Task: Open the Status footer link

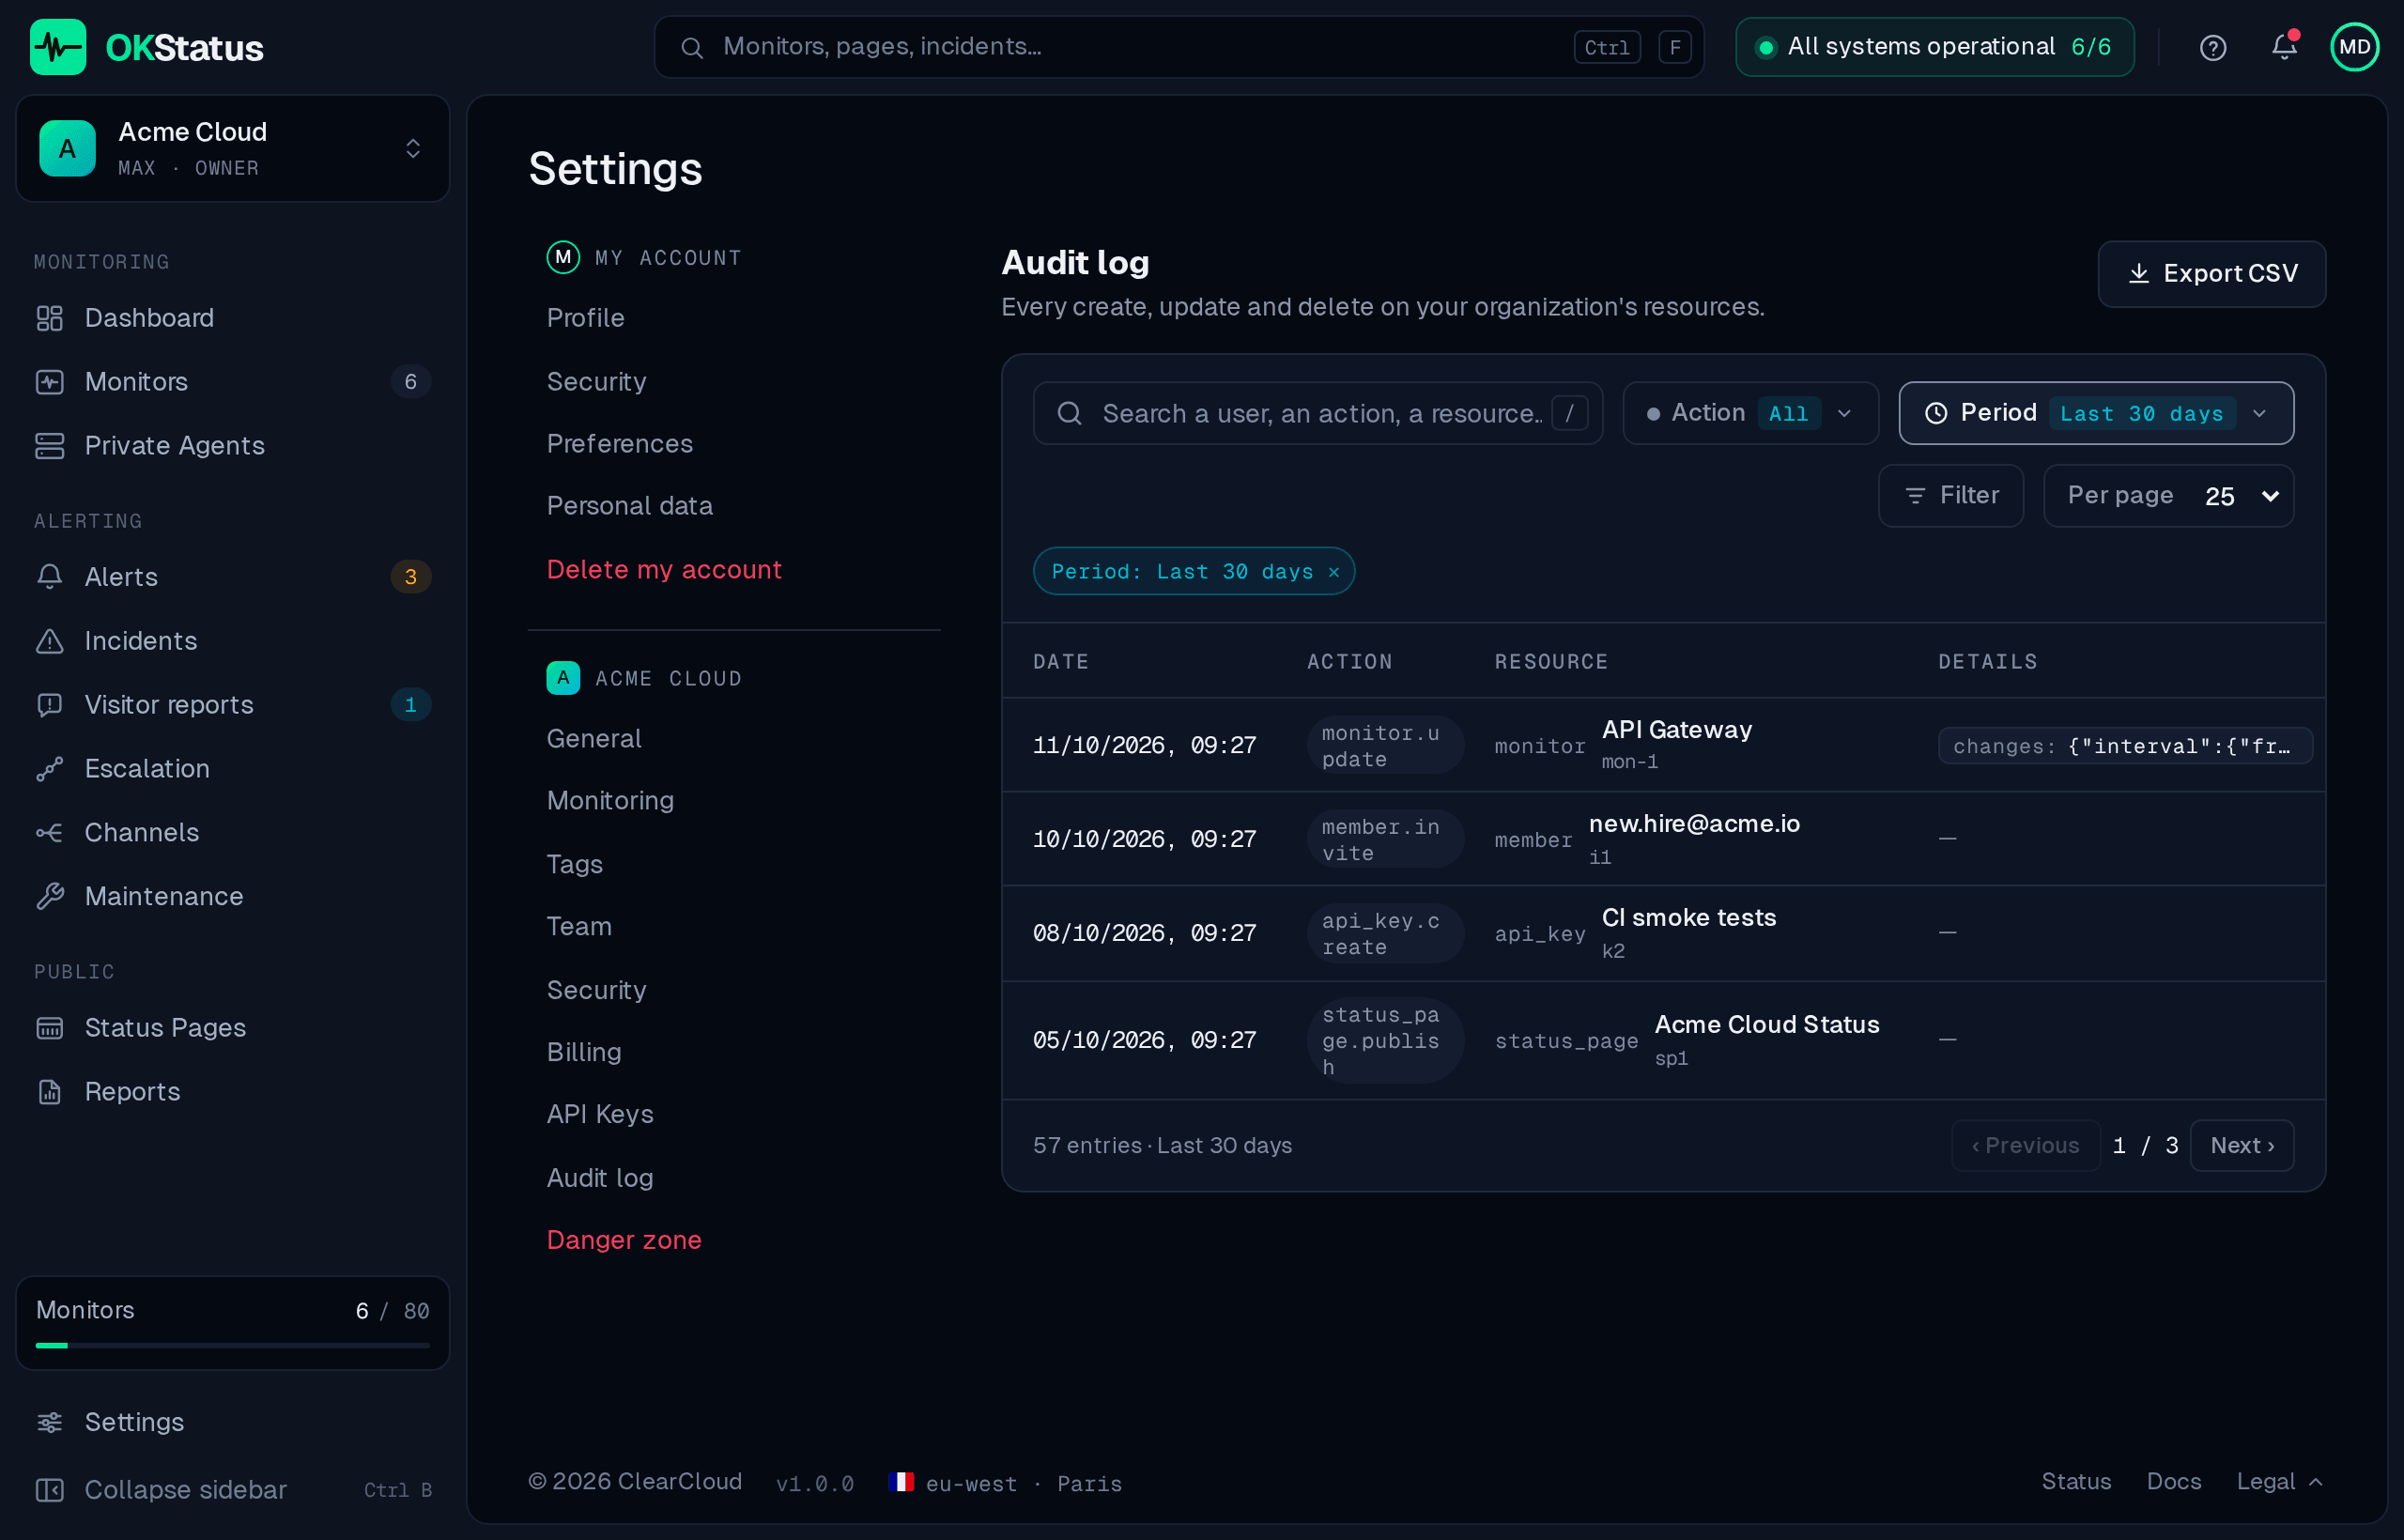Action: point(2075,1481)
